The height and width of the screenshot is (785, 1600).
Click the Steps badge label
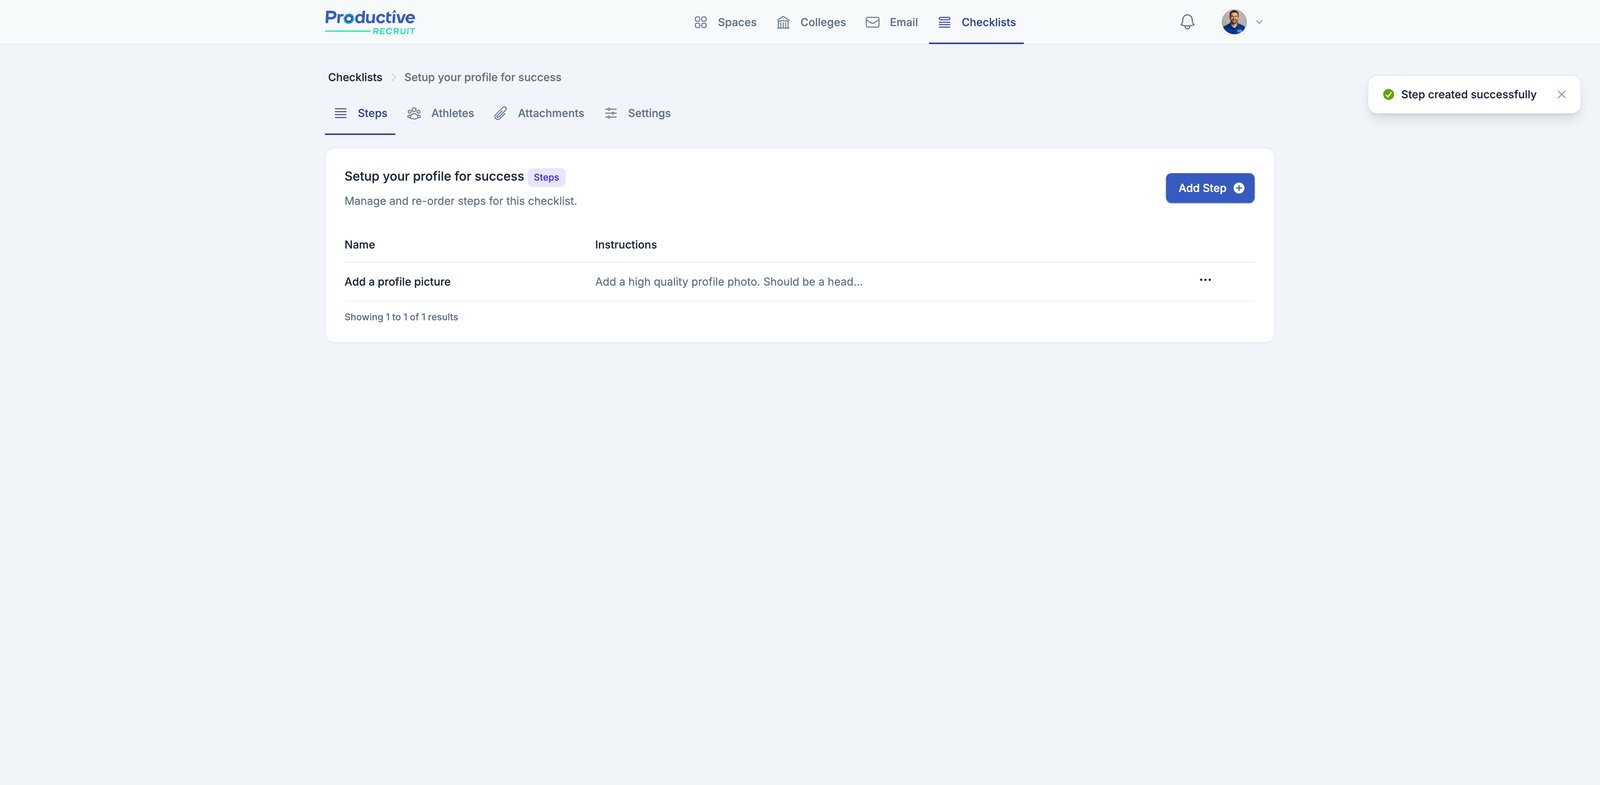tap(546, 178)
